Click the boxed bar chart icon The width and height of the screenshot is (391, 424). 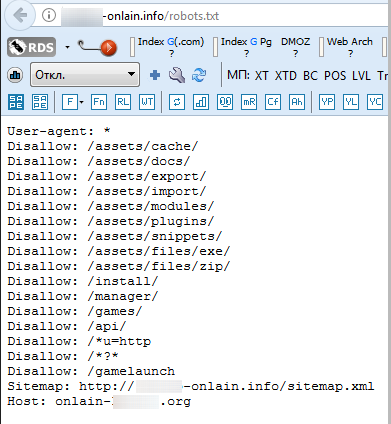click(x=201, y=102)
